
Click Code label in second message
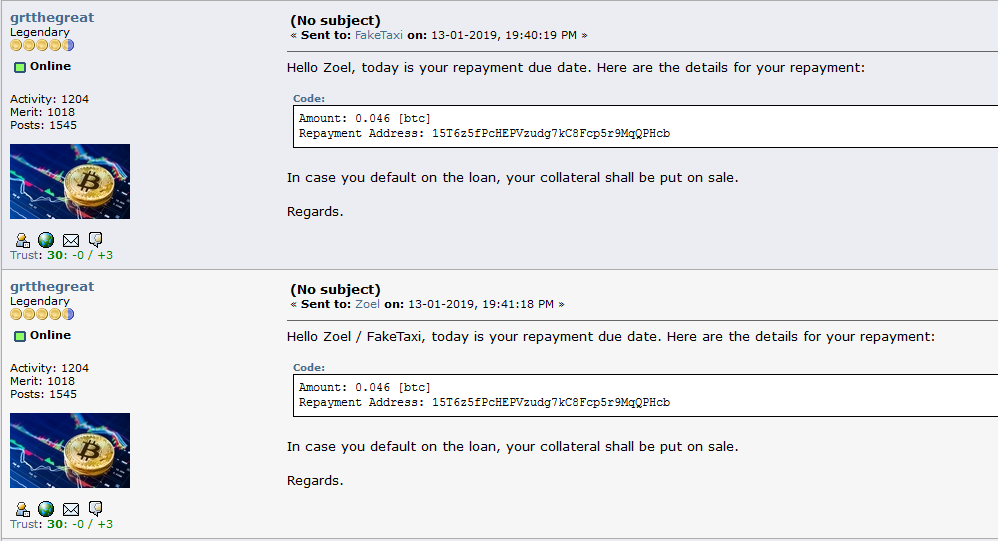[309, 368]
